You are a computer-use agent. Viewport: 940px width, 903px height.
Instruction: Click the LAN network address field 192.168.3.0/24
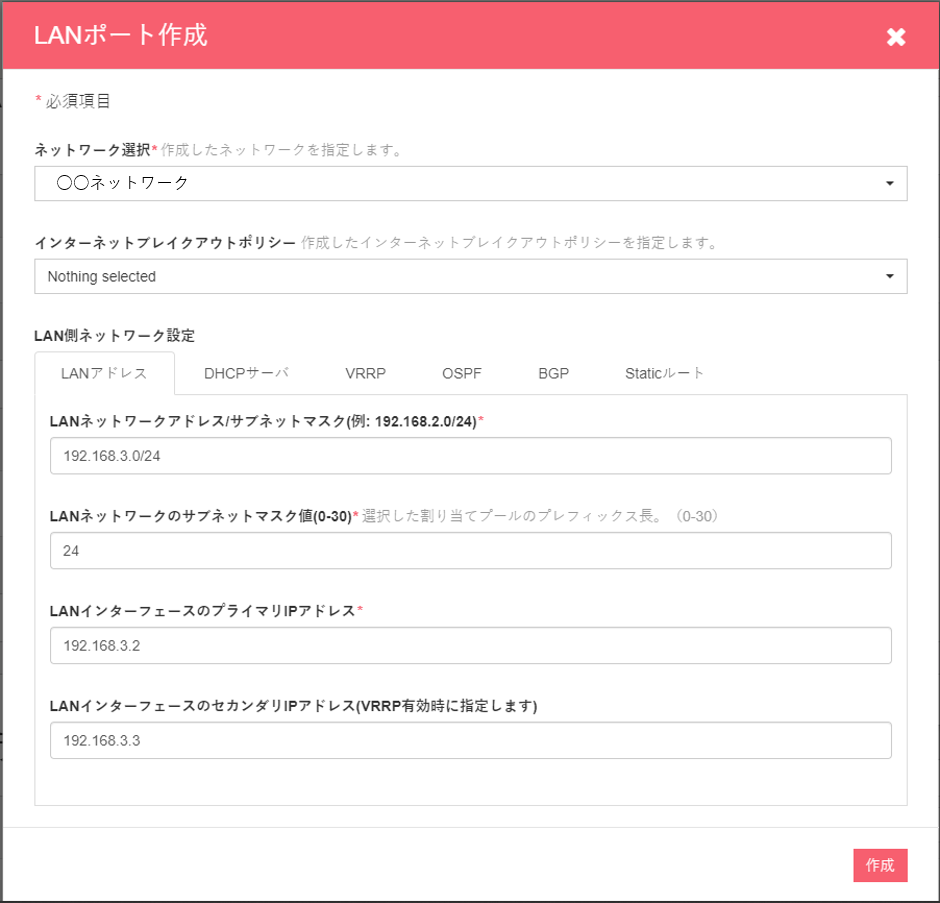(471, 456)
